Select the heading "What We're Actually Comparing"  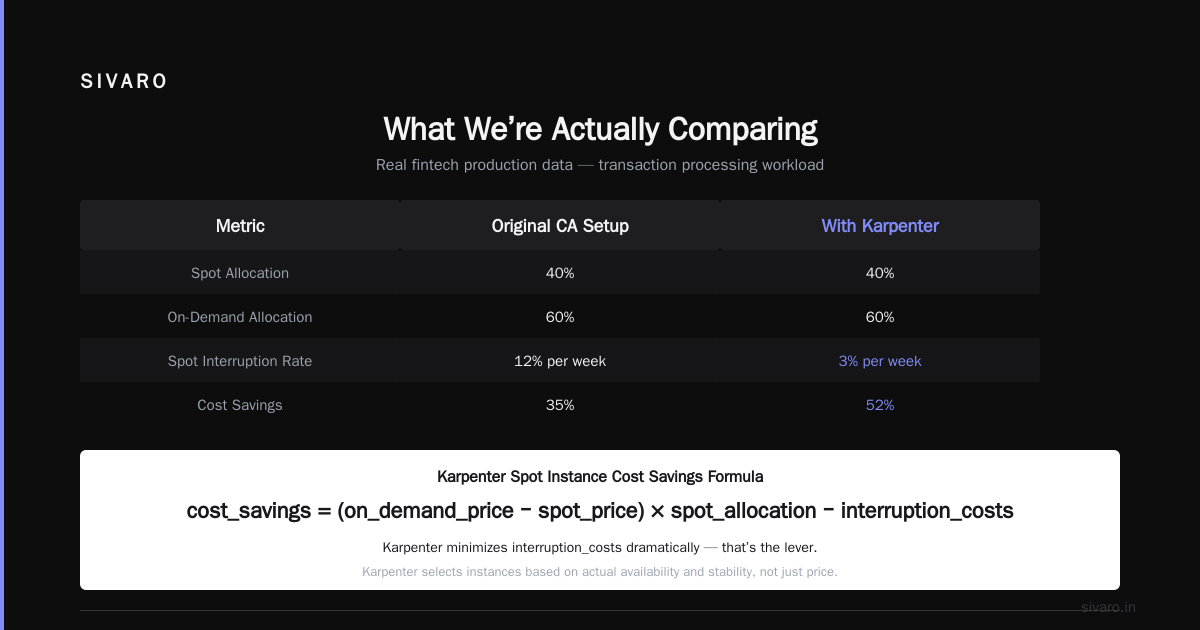(600, 129)
